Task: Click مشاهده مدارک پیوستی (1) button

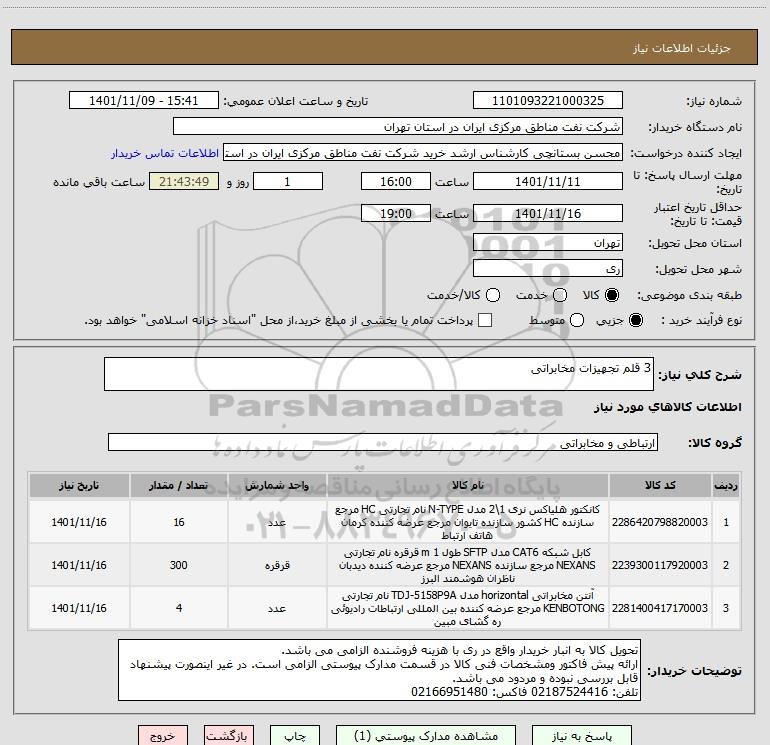Action: tap(426, 736)
